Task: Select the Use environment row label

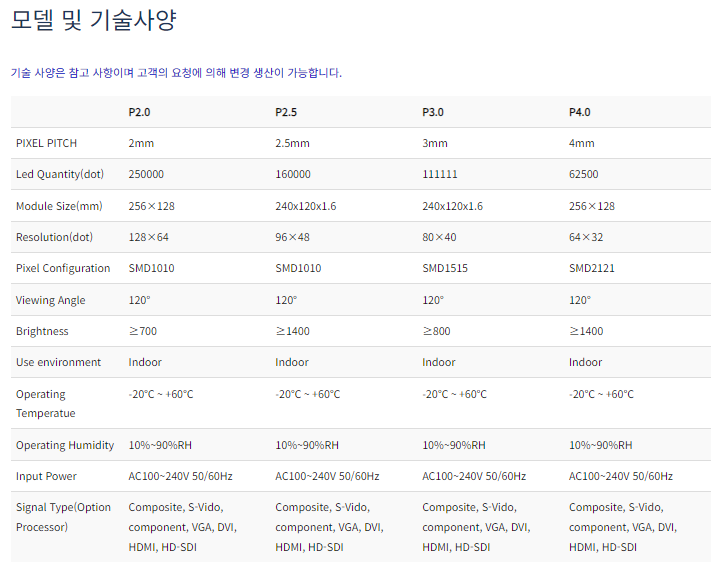Action: coord(58,362)
